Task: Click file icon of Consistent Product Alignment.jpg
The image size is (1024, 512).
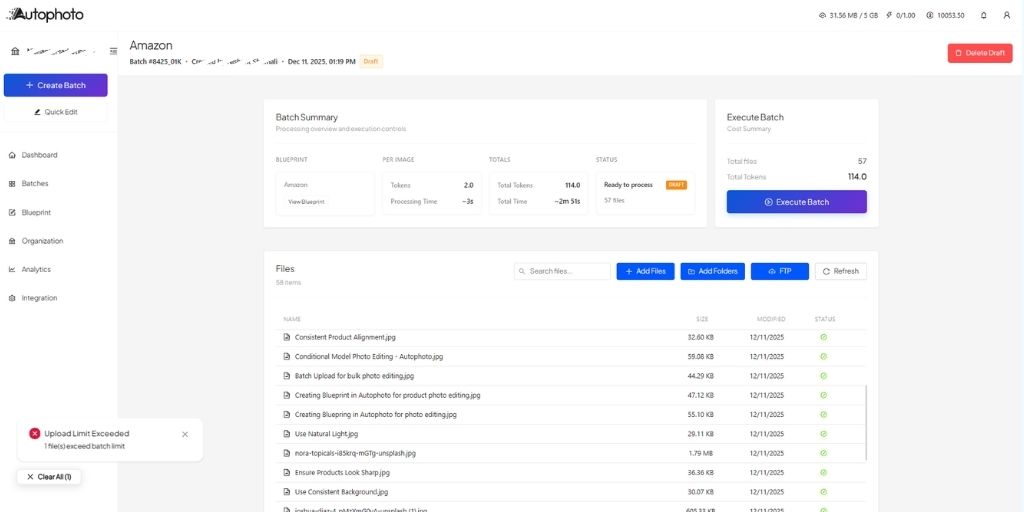Action: [x=286, y=338]
